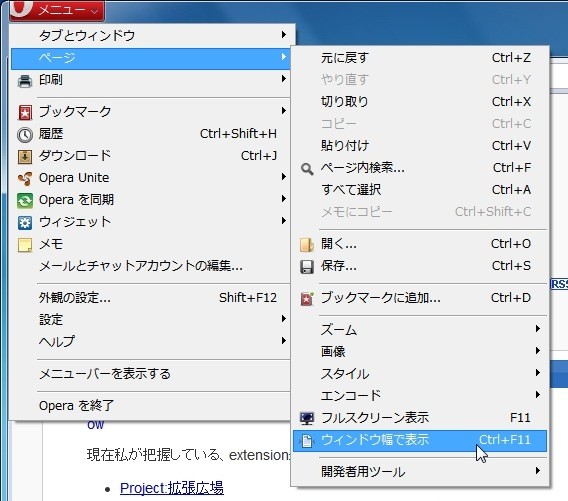Choose すべて選択 menu entry
This screenshot has width=568, height=501.
tap(420, 189)
